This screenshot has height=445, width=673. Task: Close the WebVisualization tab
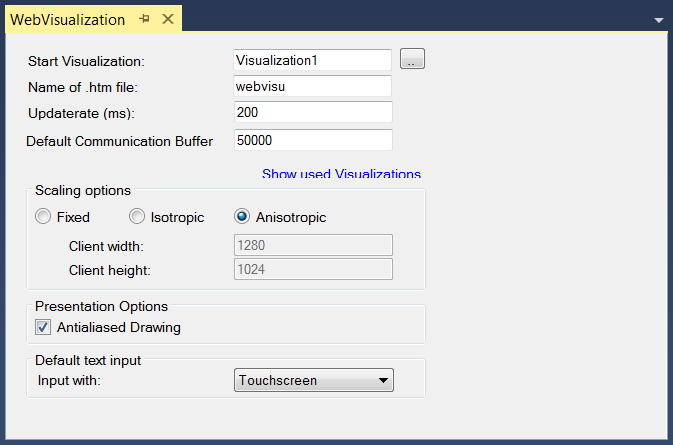[168, 19]
